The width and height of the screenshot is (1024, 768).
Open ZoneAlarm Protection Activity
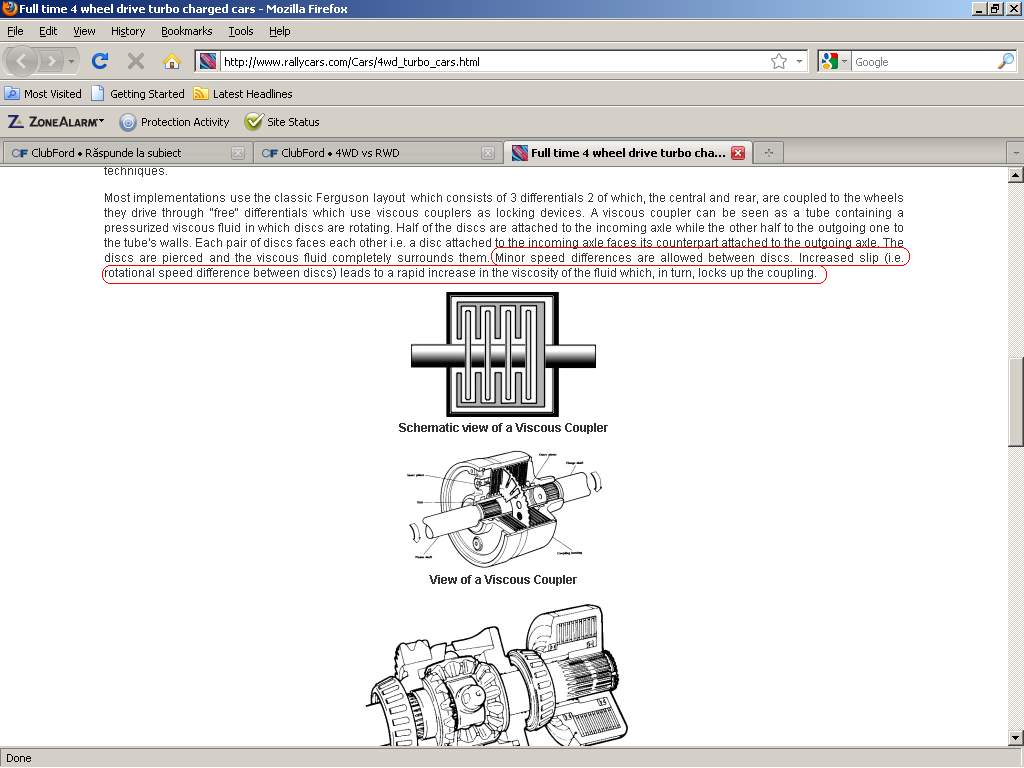(174, 122)
